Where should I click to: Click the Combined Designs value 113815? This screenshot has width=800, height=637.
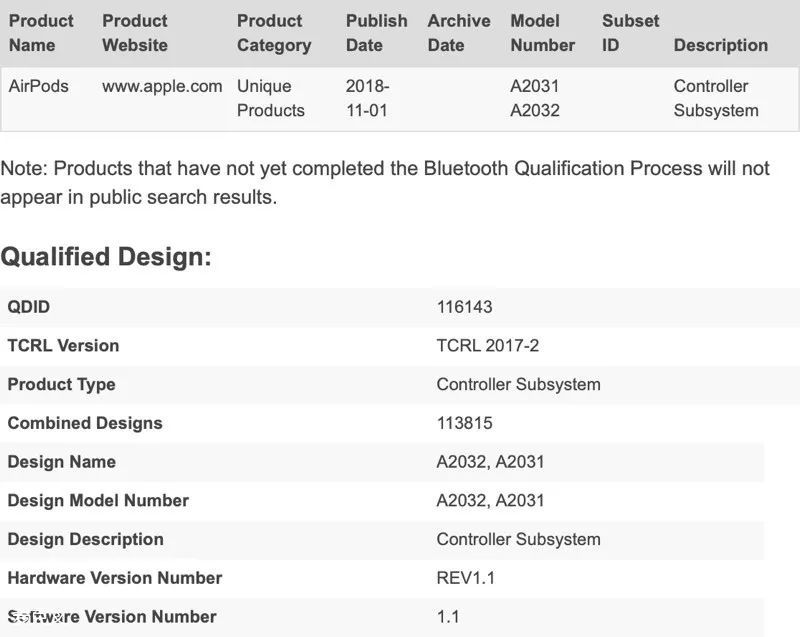click(464, 423)
